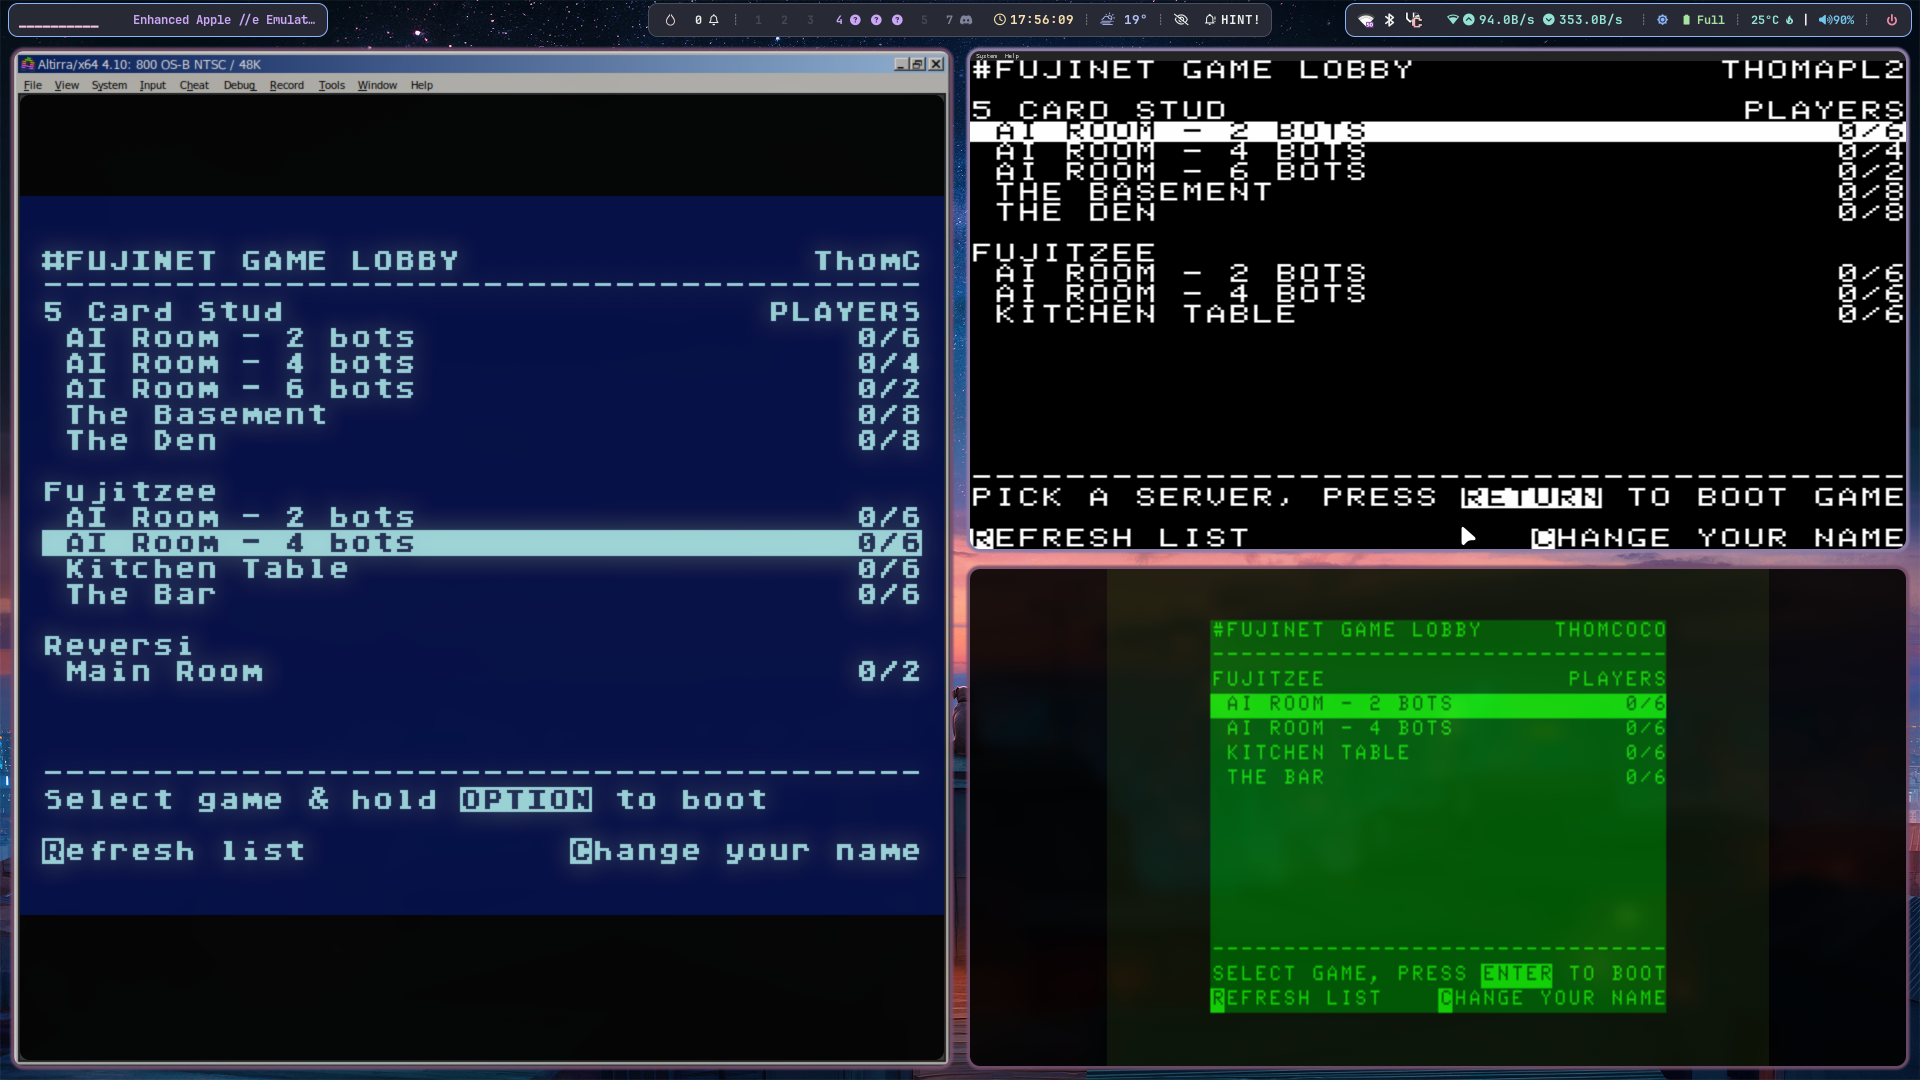Screen dimensions: 1920x1080
Task: Click 'Refresh list' in Altirra lobby
Action: (x=174, y=851)
